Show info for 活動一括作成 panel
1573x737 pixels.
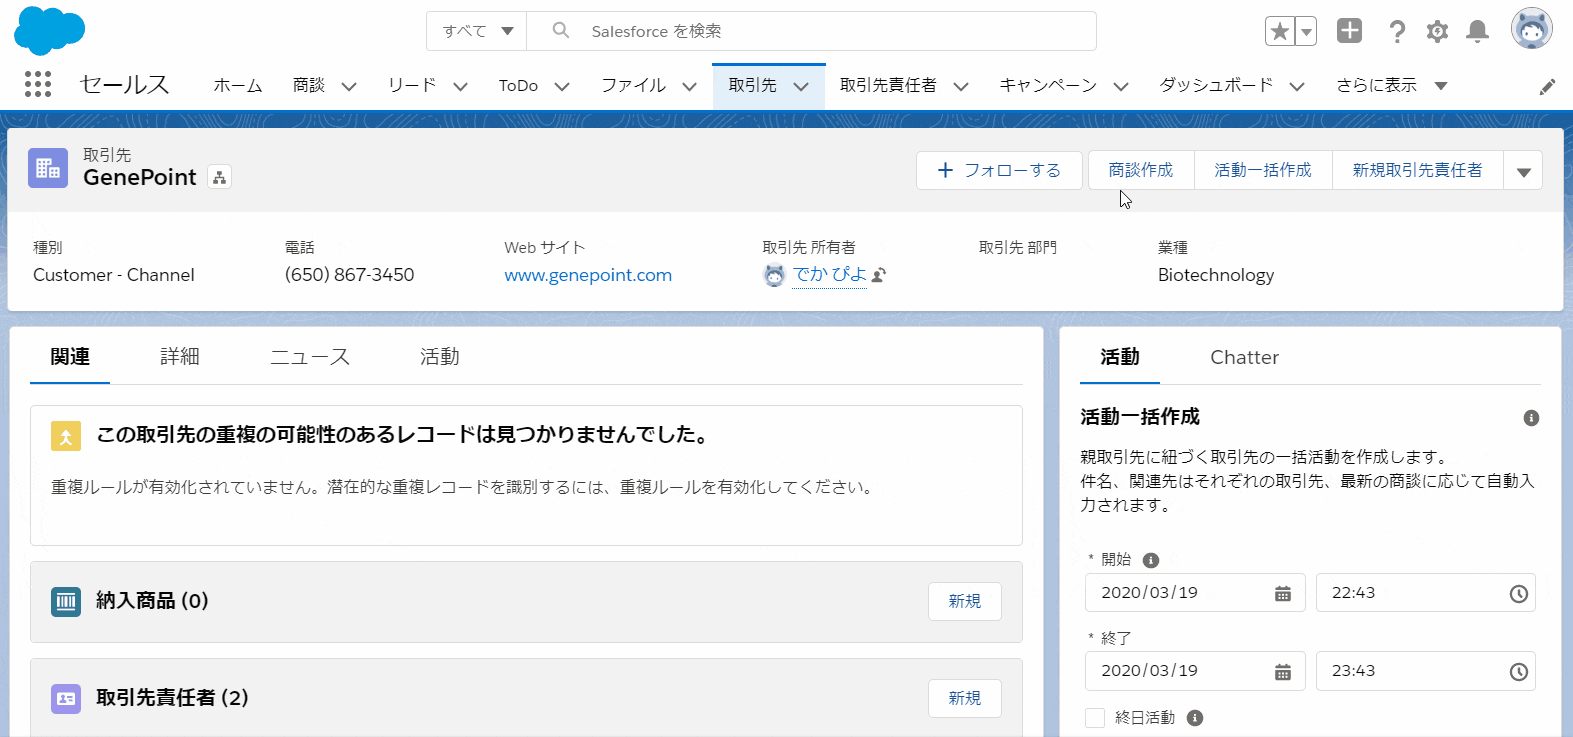[x=1531, y=418]
